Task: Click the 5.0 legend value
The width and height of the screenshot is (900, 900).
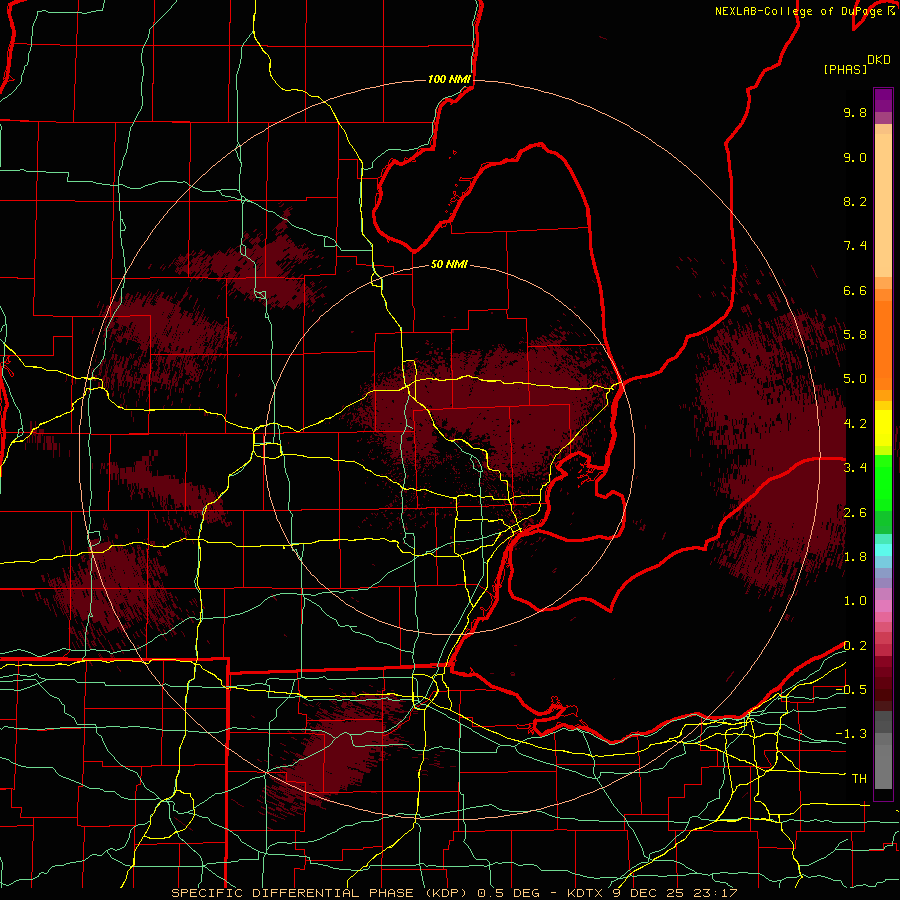Action: [855, 379]
